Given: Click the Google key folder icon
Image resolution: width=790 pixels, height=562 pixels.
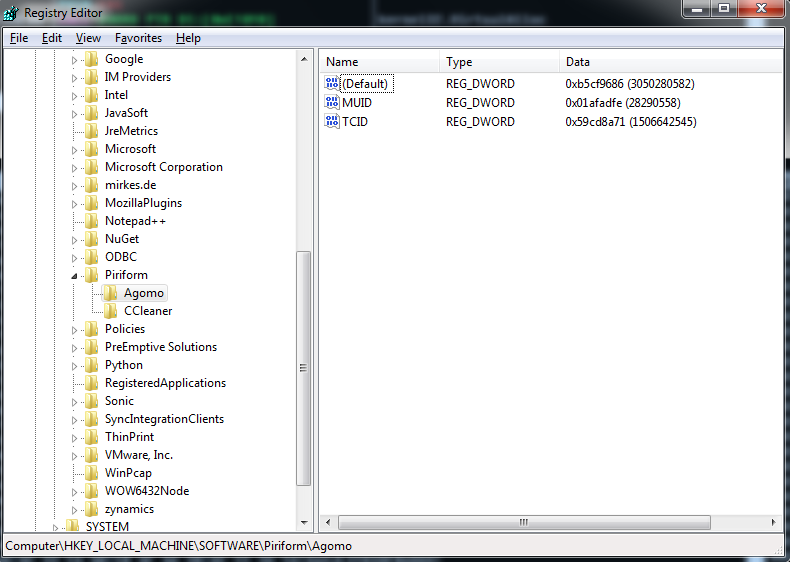Looking at the screenshot, I should click(92, 59).
